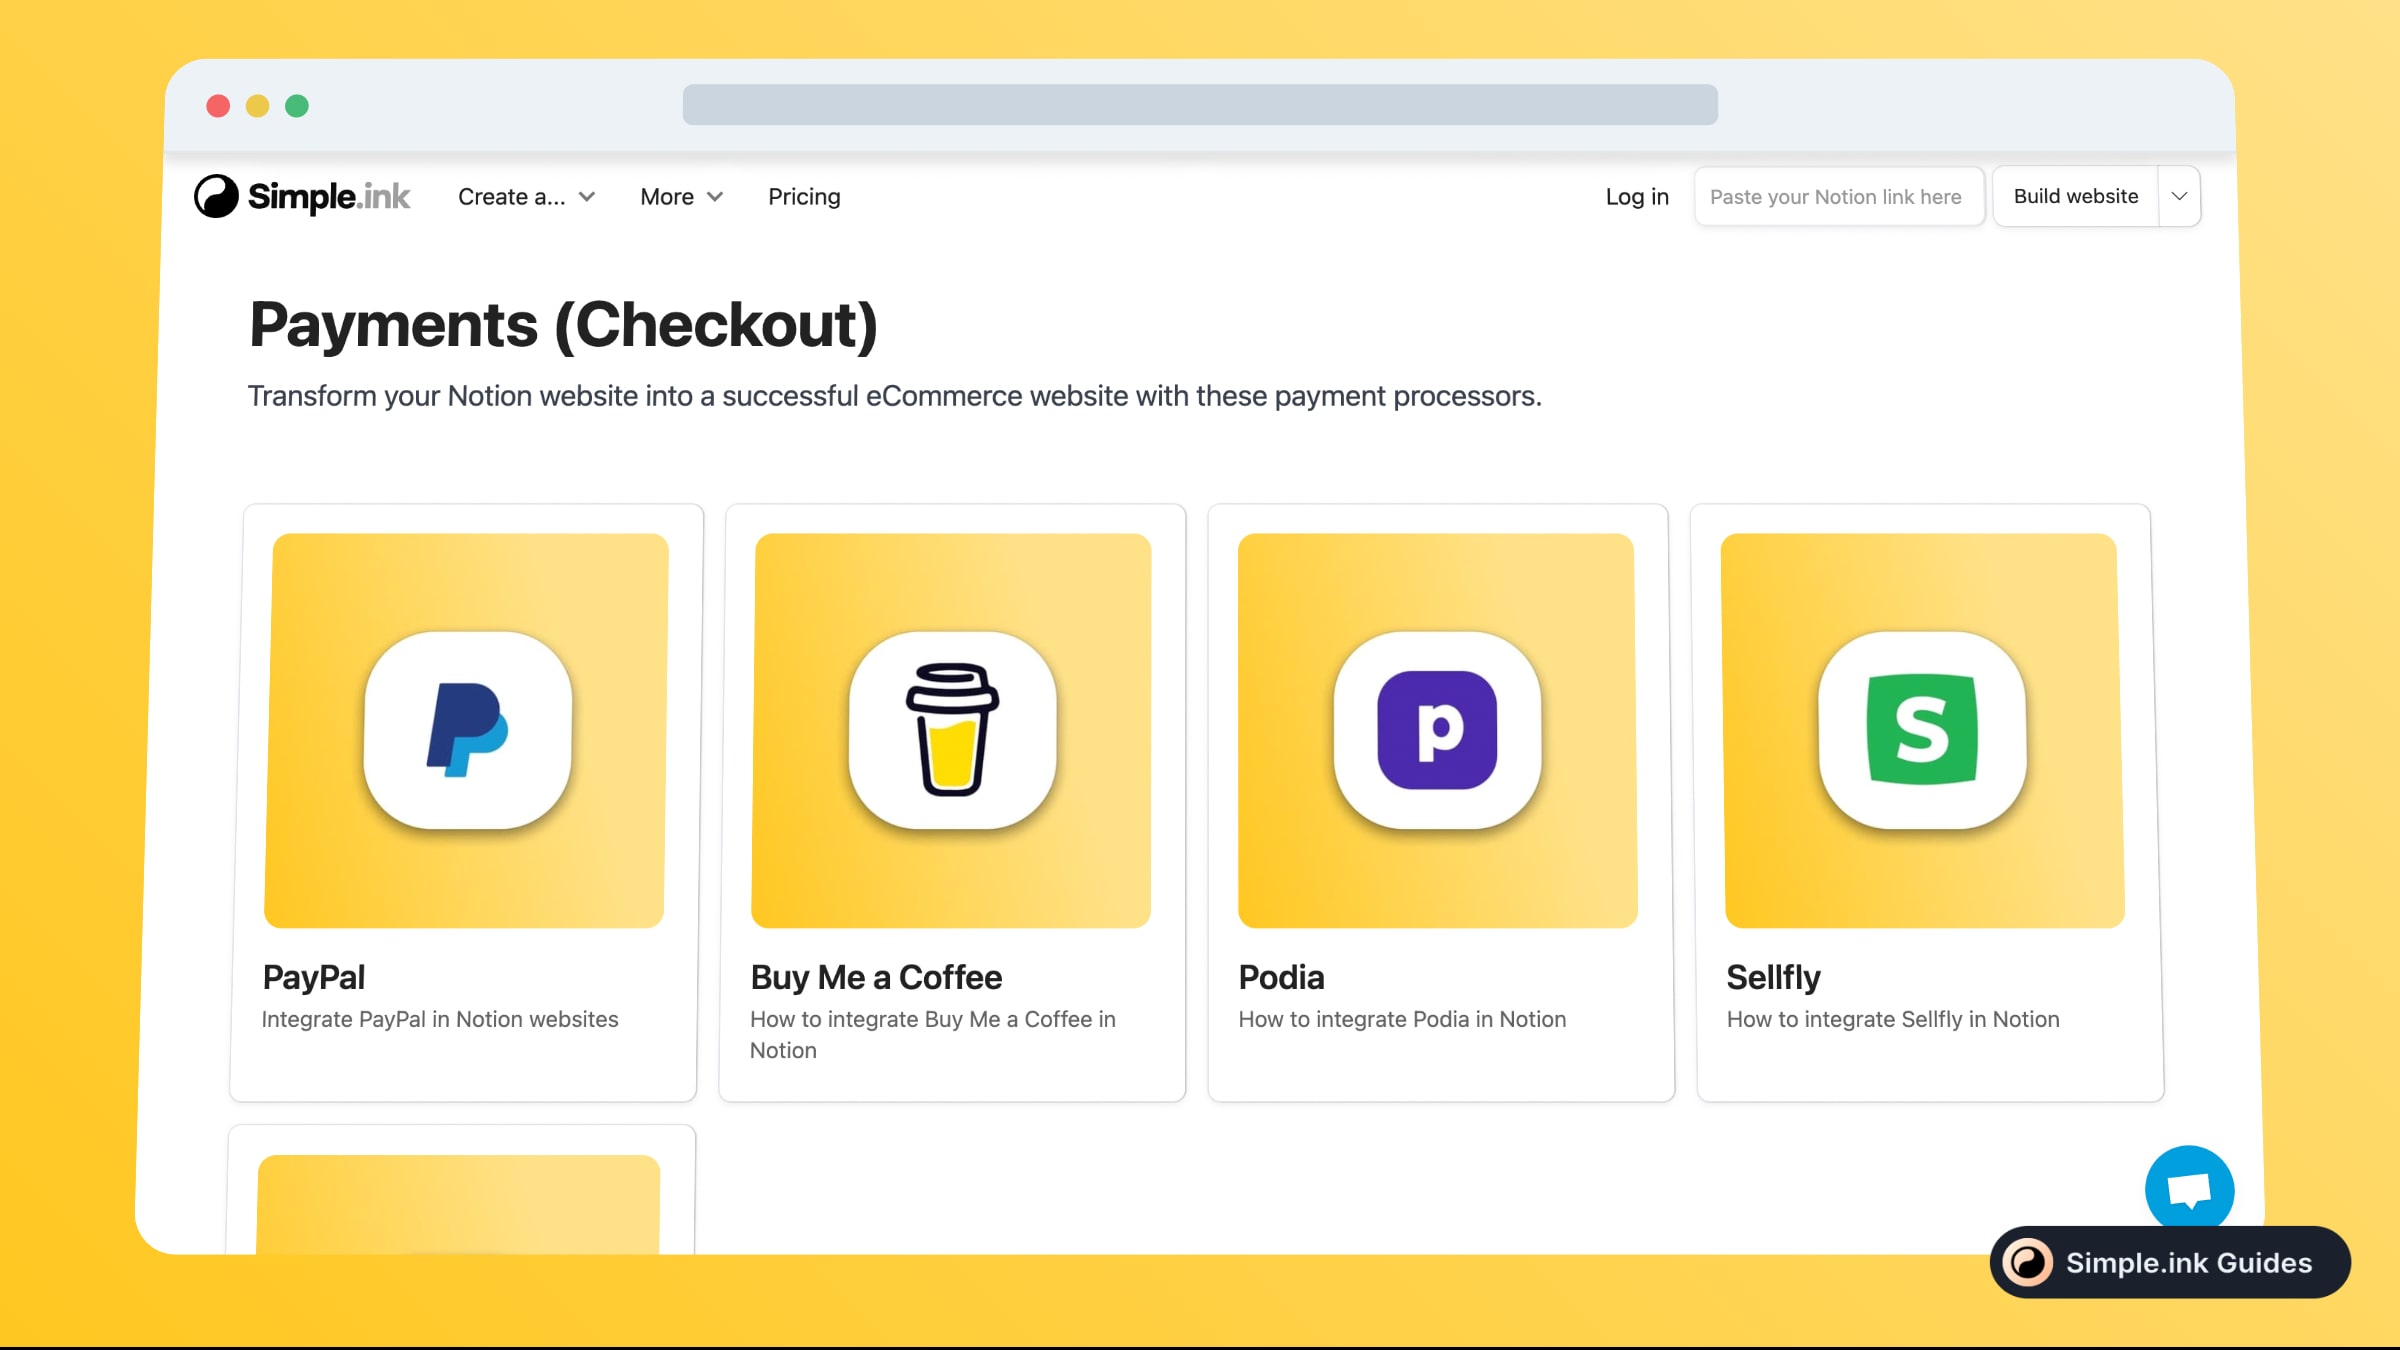Screen dimensions: 2400x1350
Task: Open the PayPal card title link
Action: pos(314,977)
